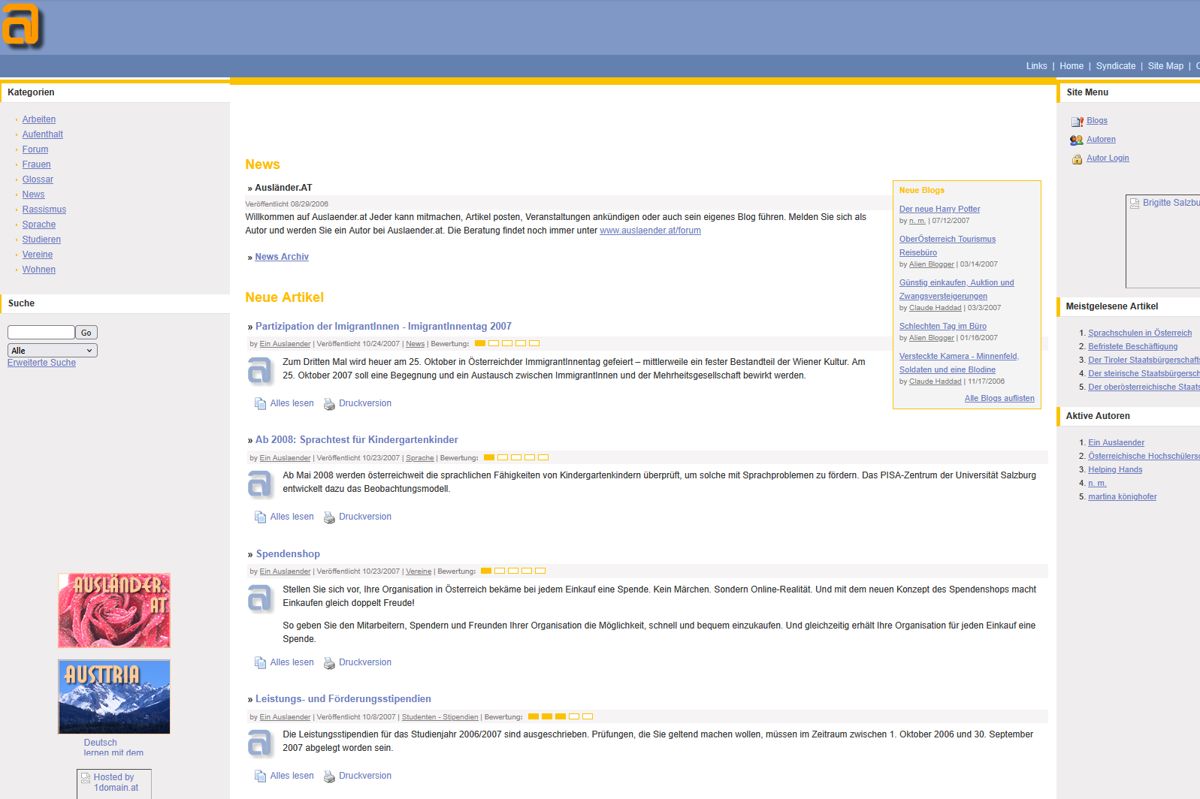This screenshot has height=799, width=1200.
Task: Rate the Leistungsstipendien article using rating bar
Action: point(560,716)
